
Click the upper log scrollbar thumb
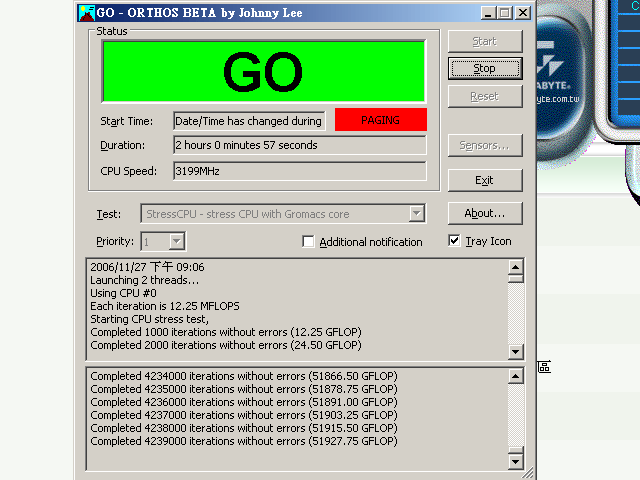coord(516,279)
